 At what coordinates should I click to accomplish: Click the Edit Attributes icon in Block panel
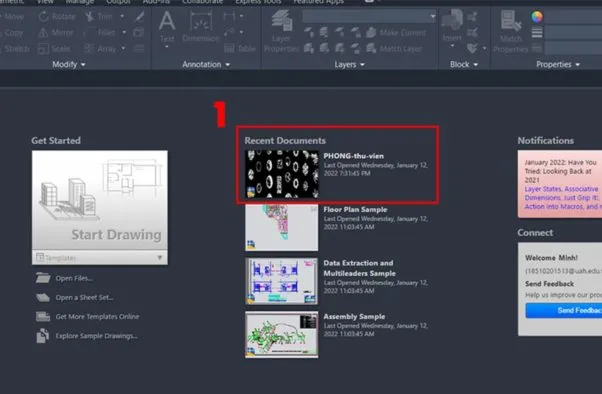point(472,48)
